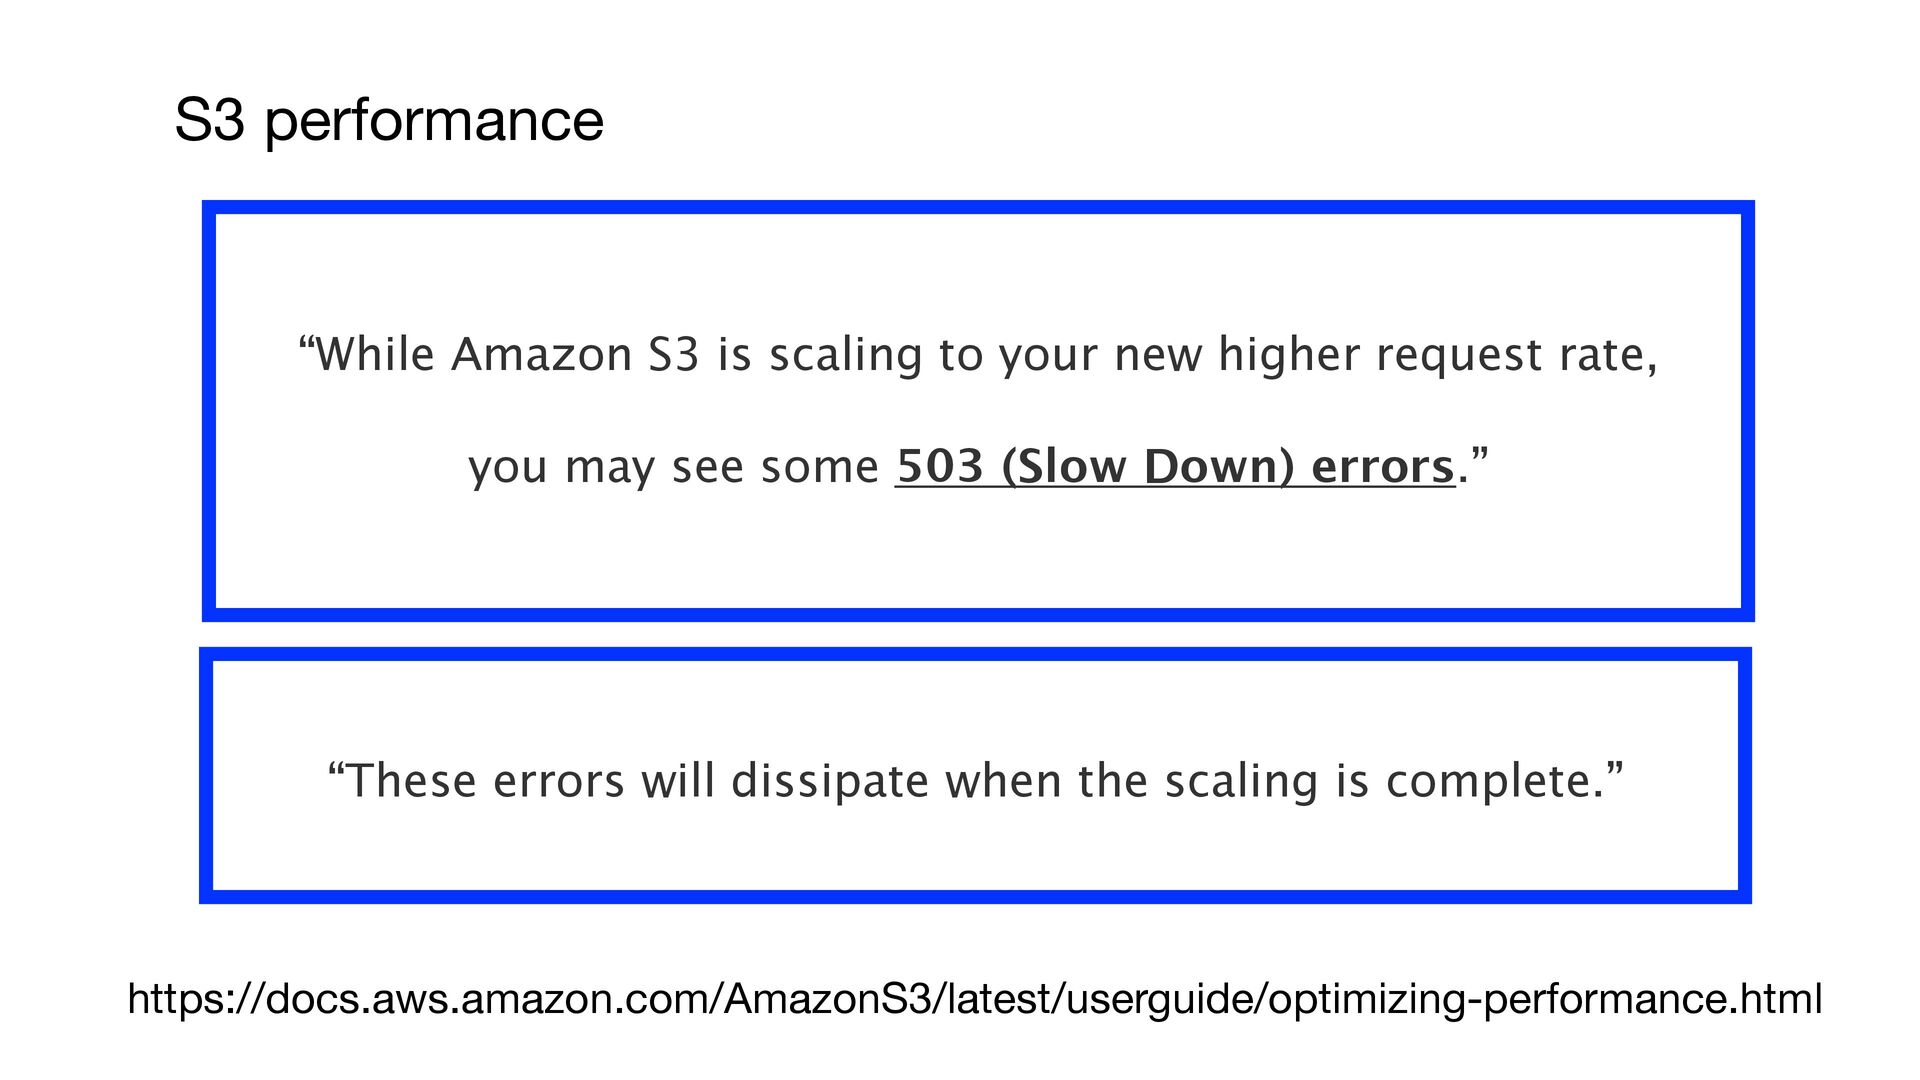This screenshot has width=1920, height=1080.
Task: Click the bottom border of lower blue box
Action: click(x=976, y=896)
